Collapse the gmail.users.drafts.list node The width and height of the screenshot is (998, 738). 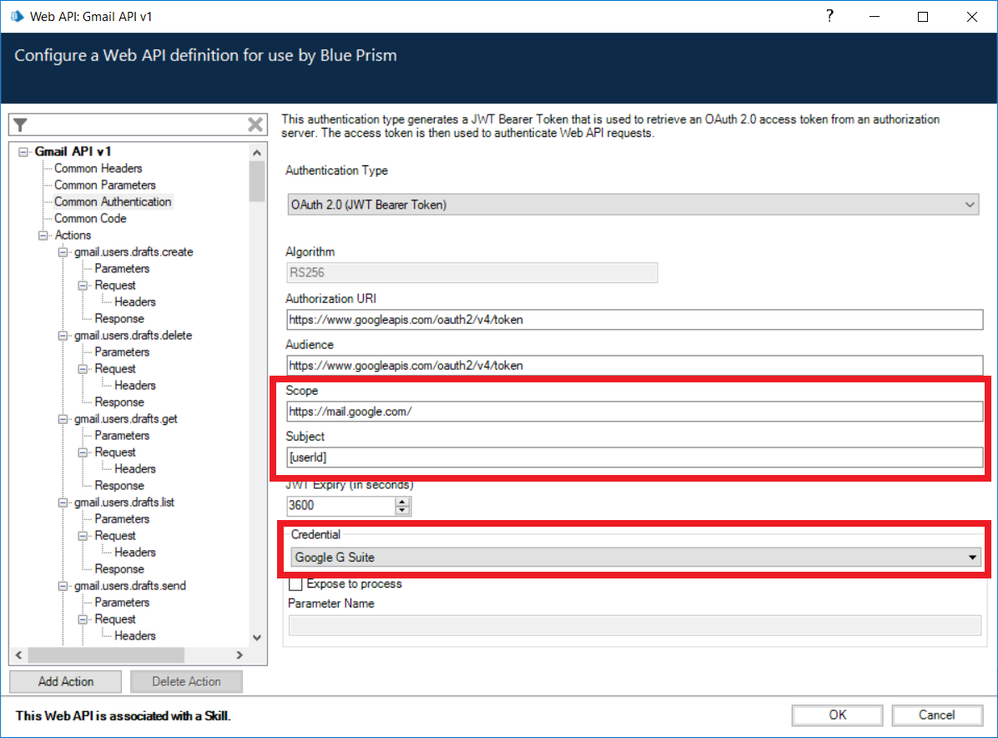(63, 503)
